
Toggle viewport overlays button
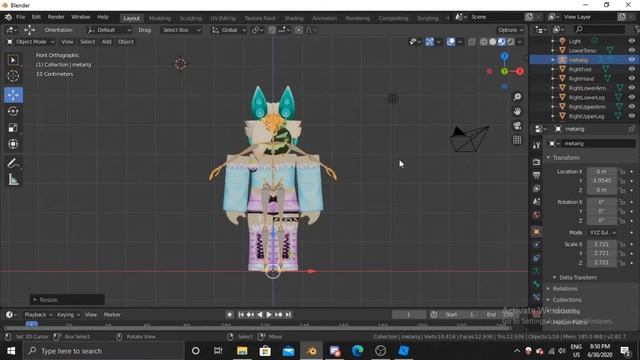(451, 42)
